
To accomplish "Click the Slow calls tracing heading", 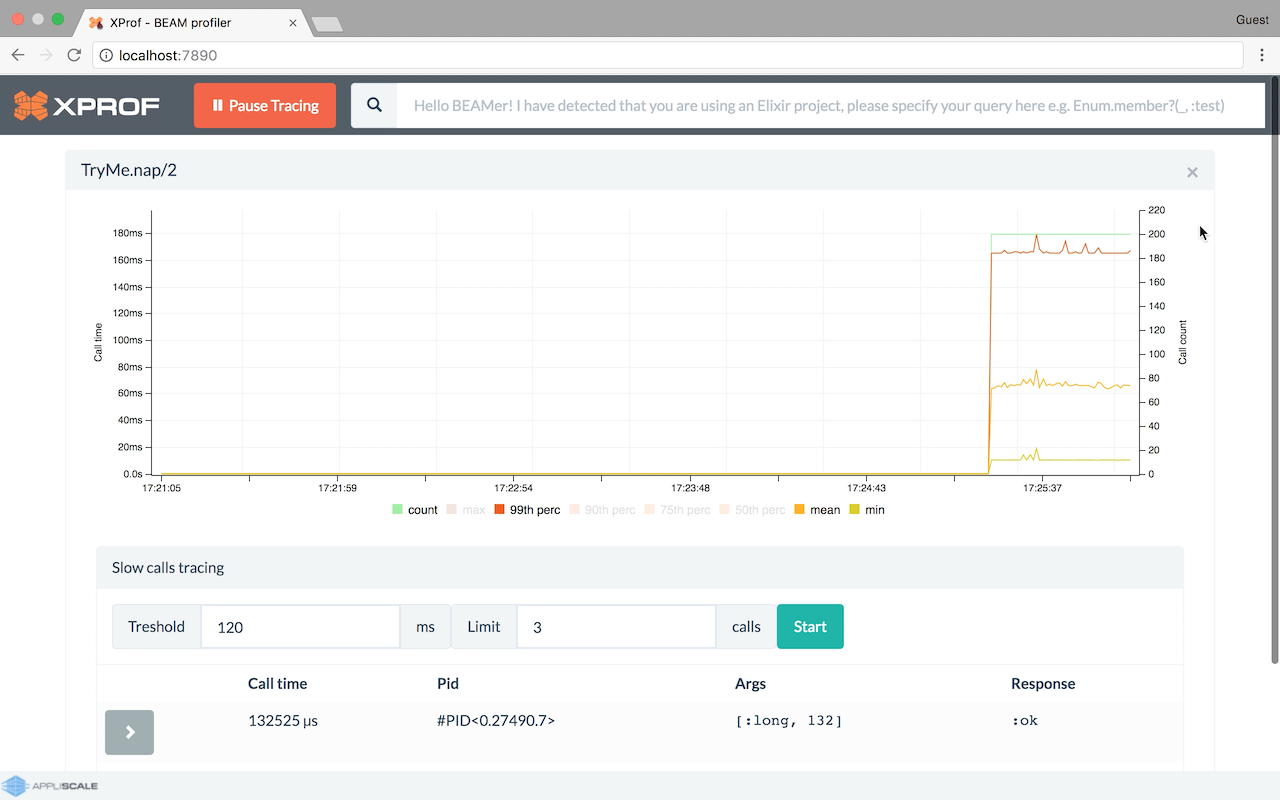I will (x=168, y=568).
